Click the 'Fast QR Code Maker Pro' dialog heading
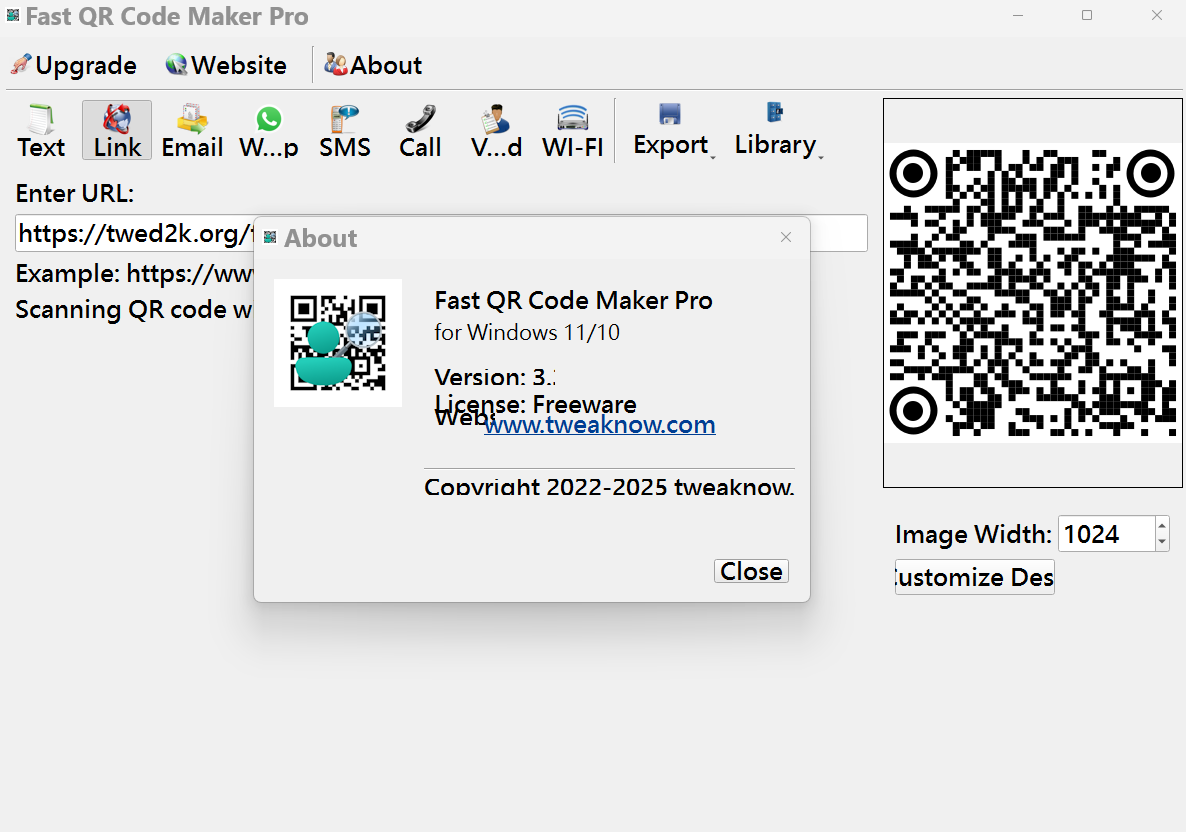The image size is (1186, 832). 573,300
